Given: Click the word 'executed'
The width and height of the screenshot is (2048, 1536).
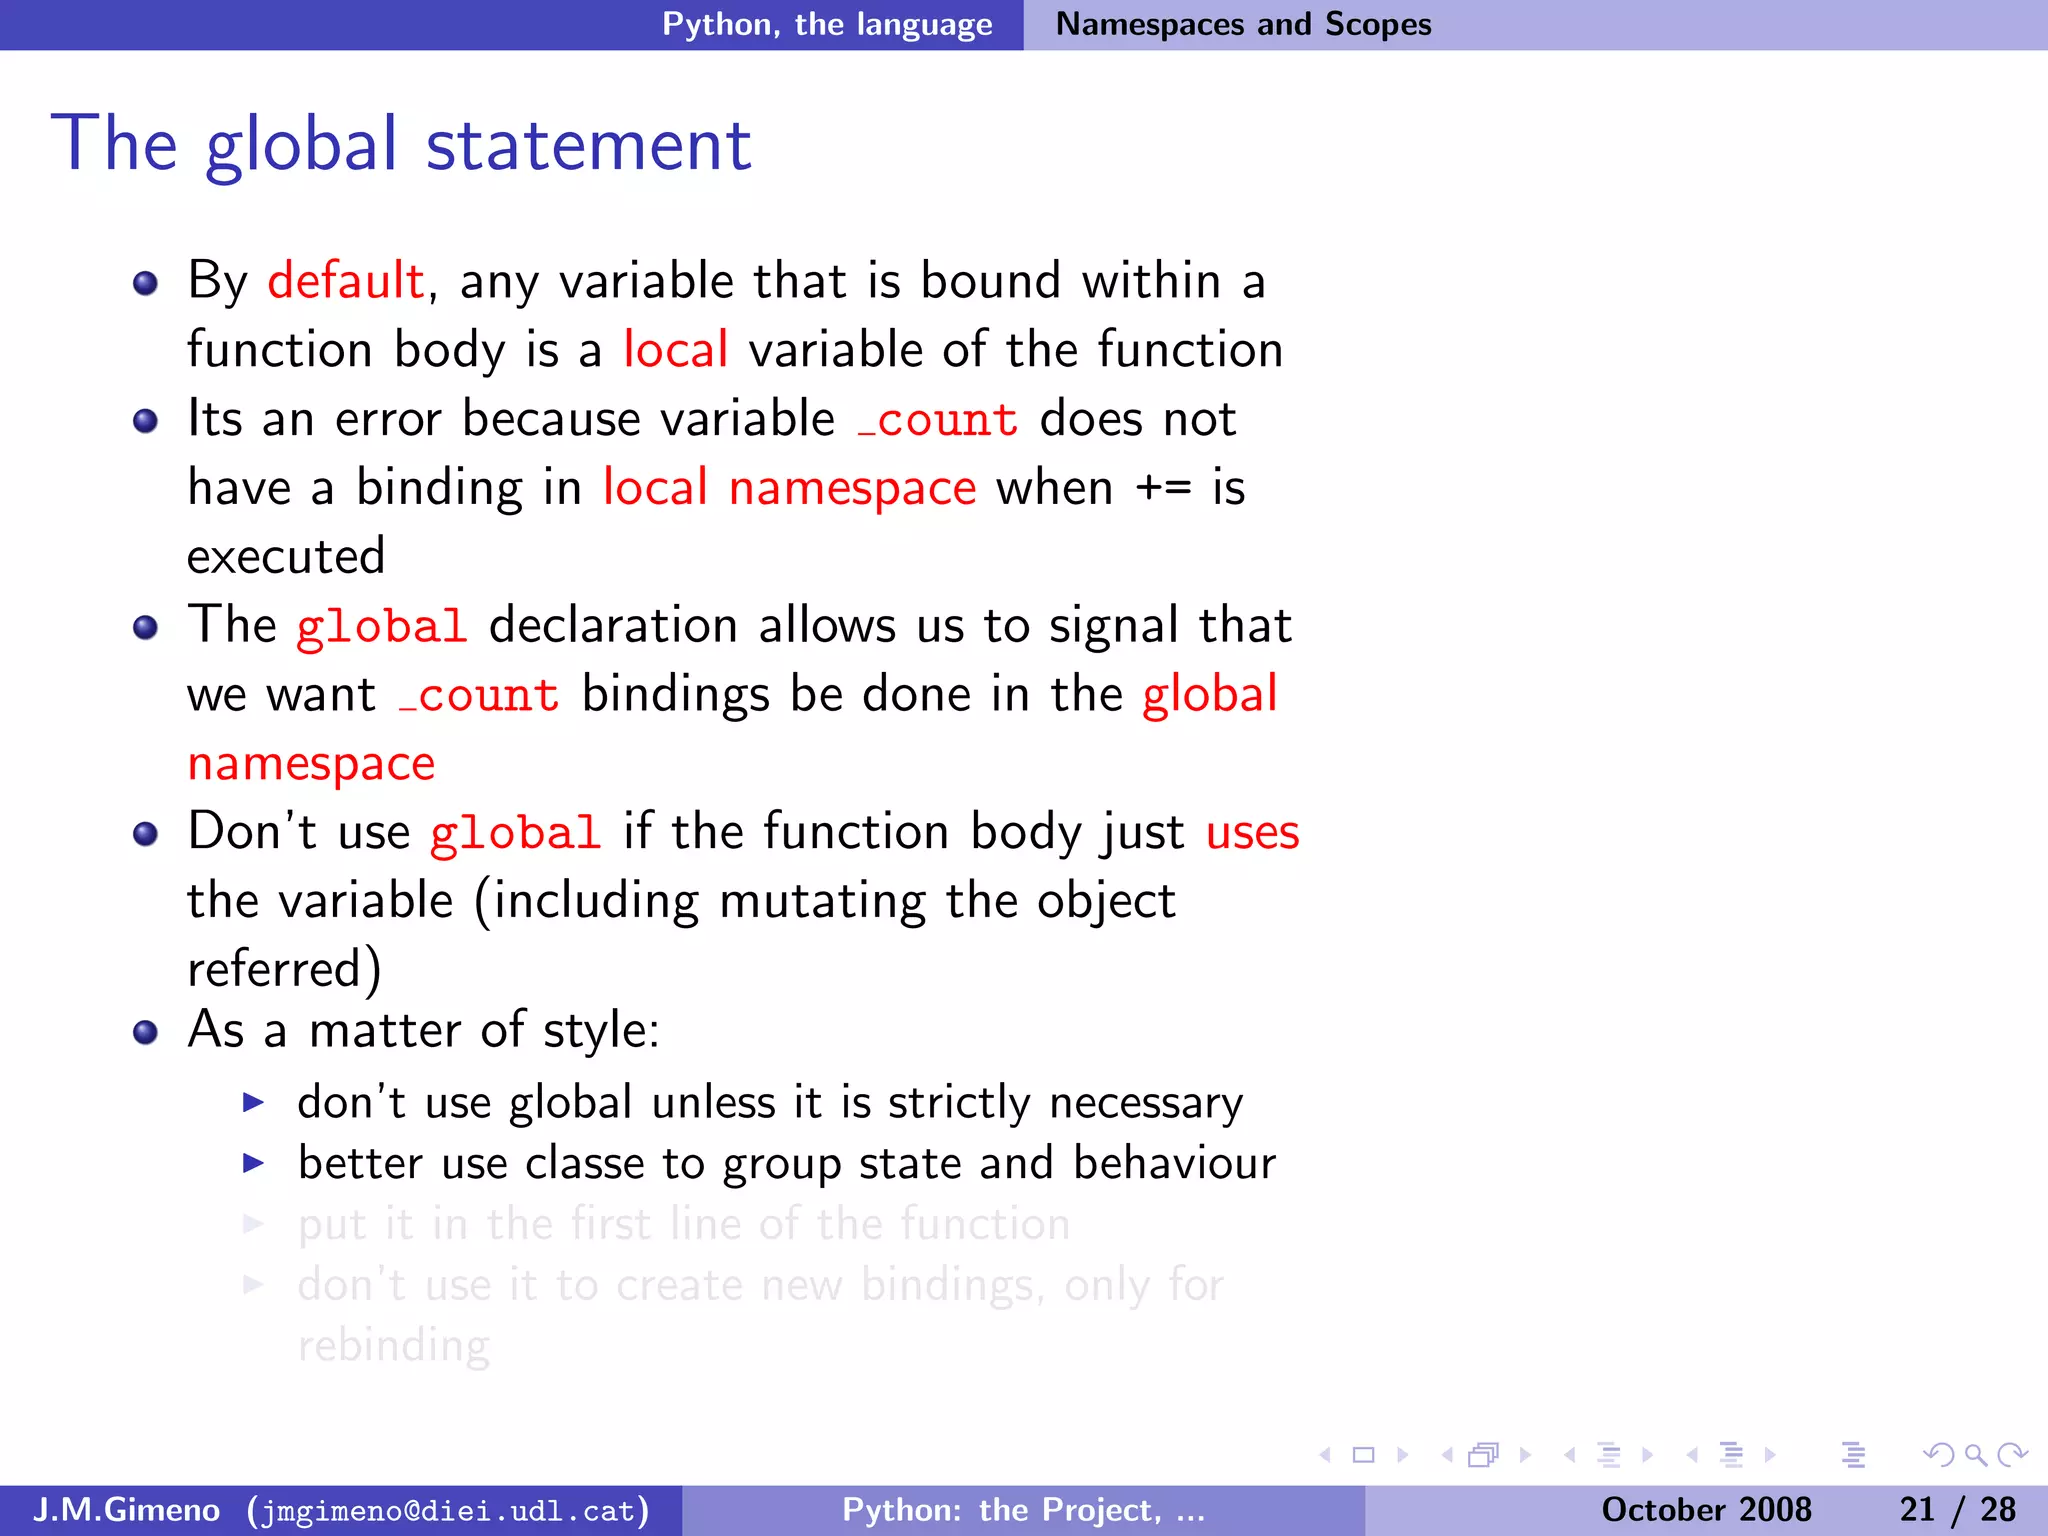Looking at the screenshot, I should tap(286, 556).
